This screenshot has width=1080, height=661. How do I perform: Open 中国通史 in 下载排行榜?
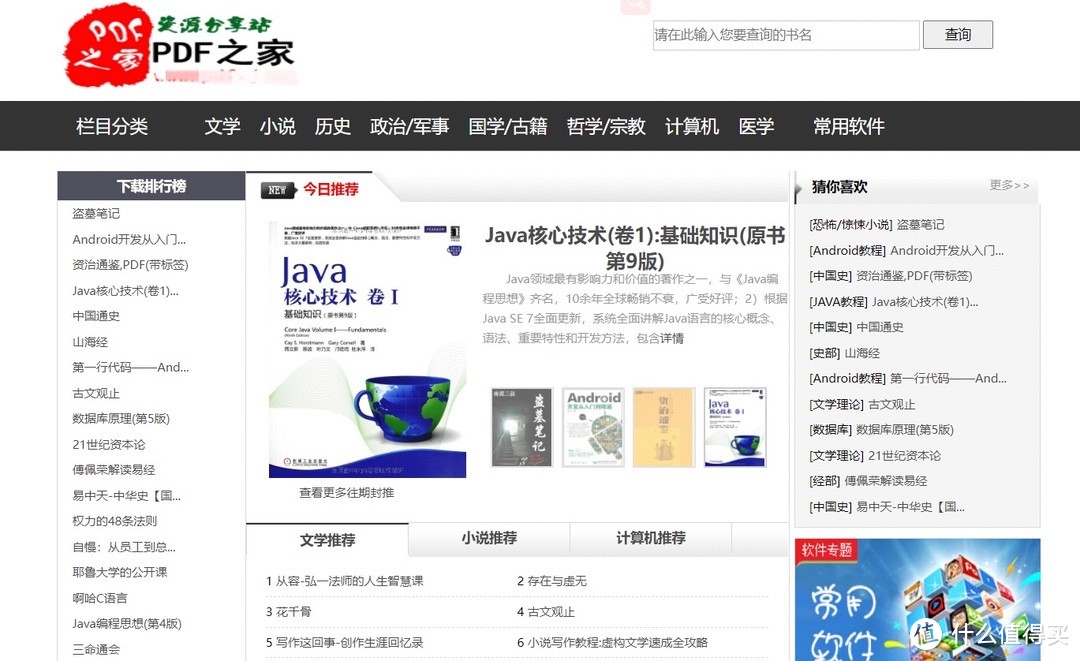coord(96,316)
